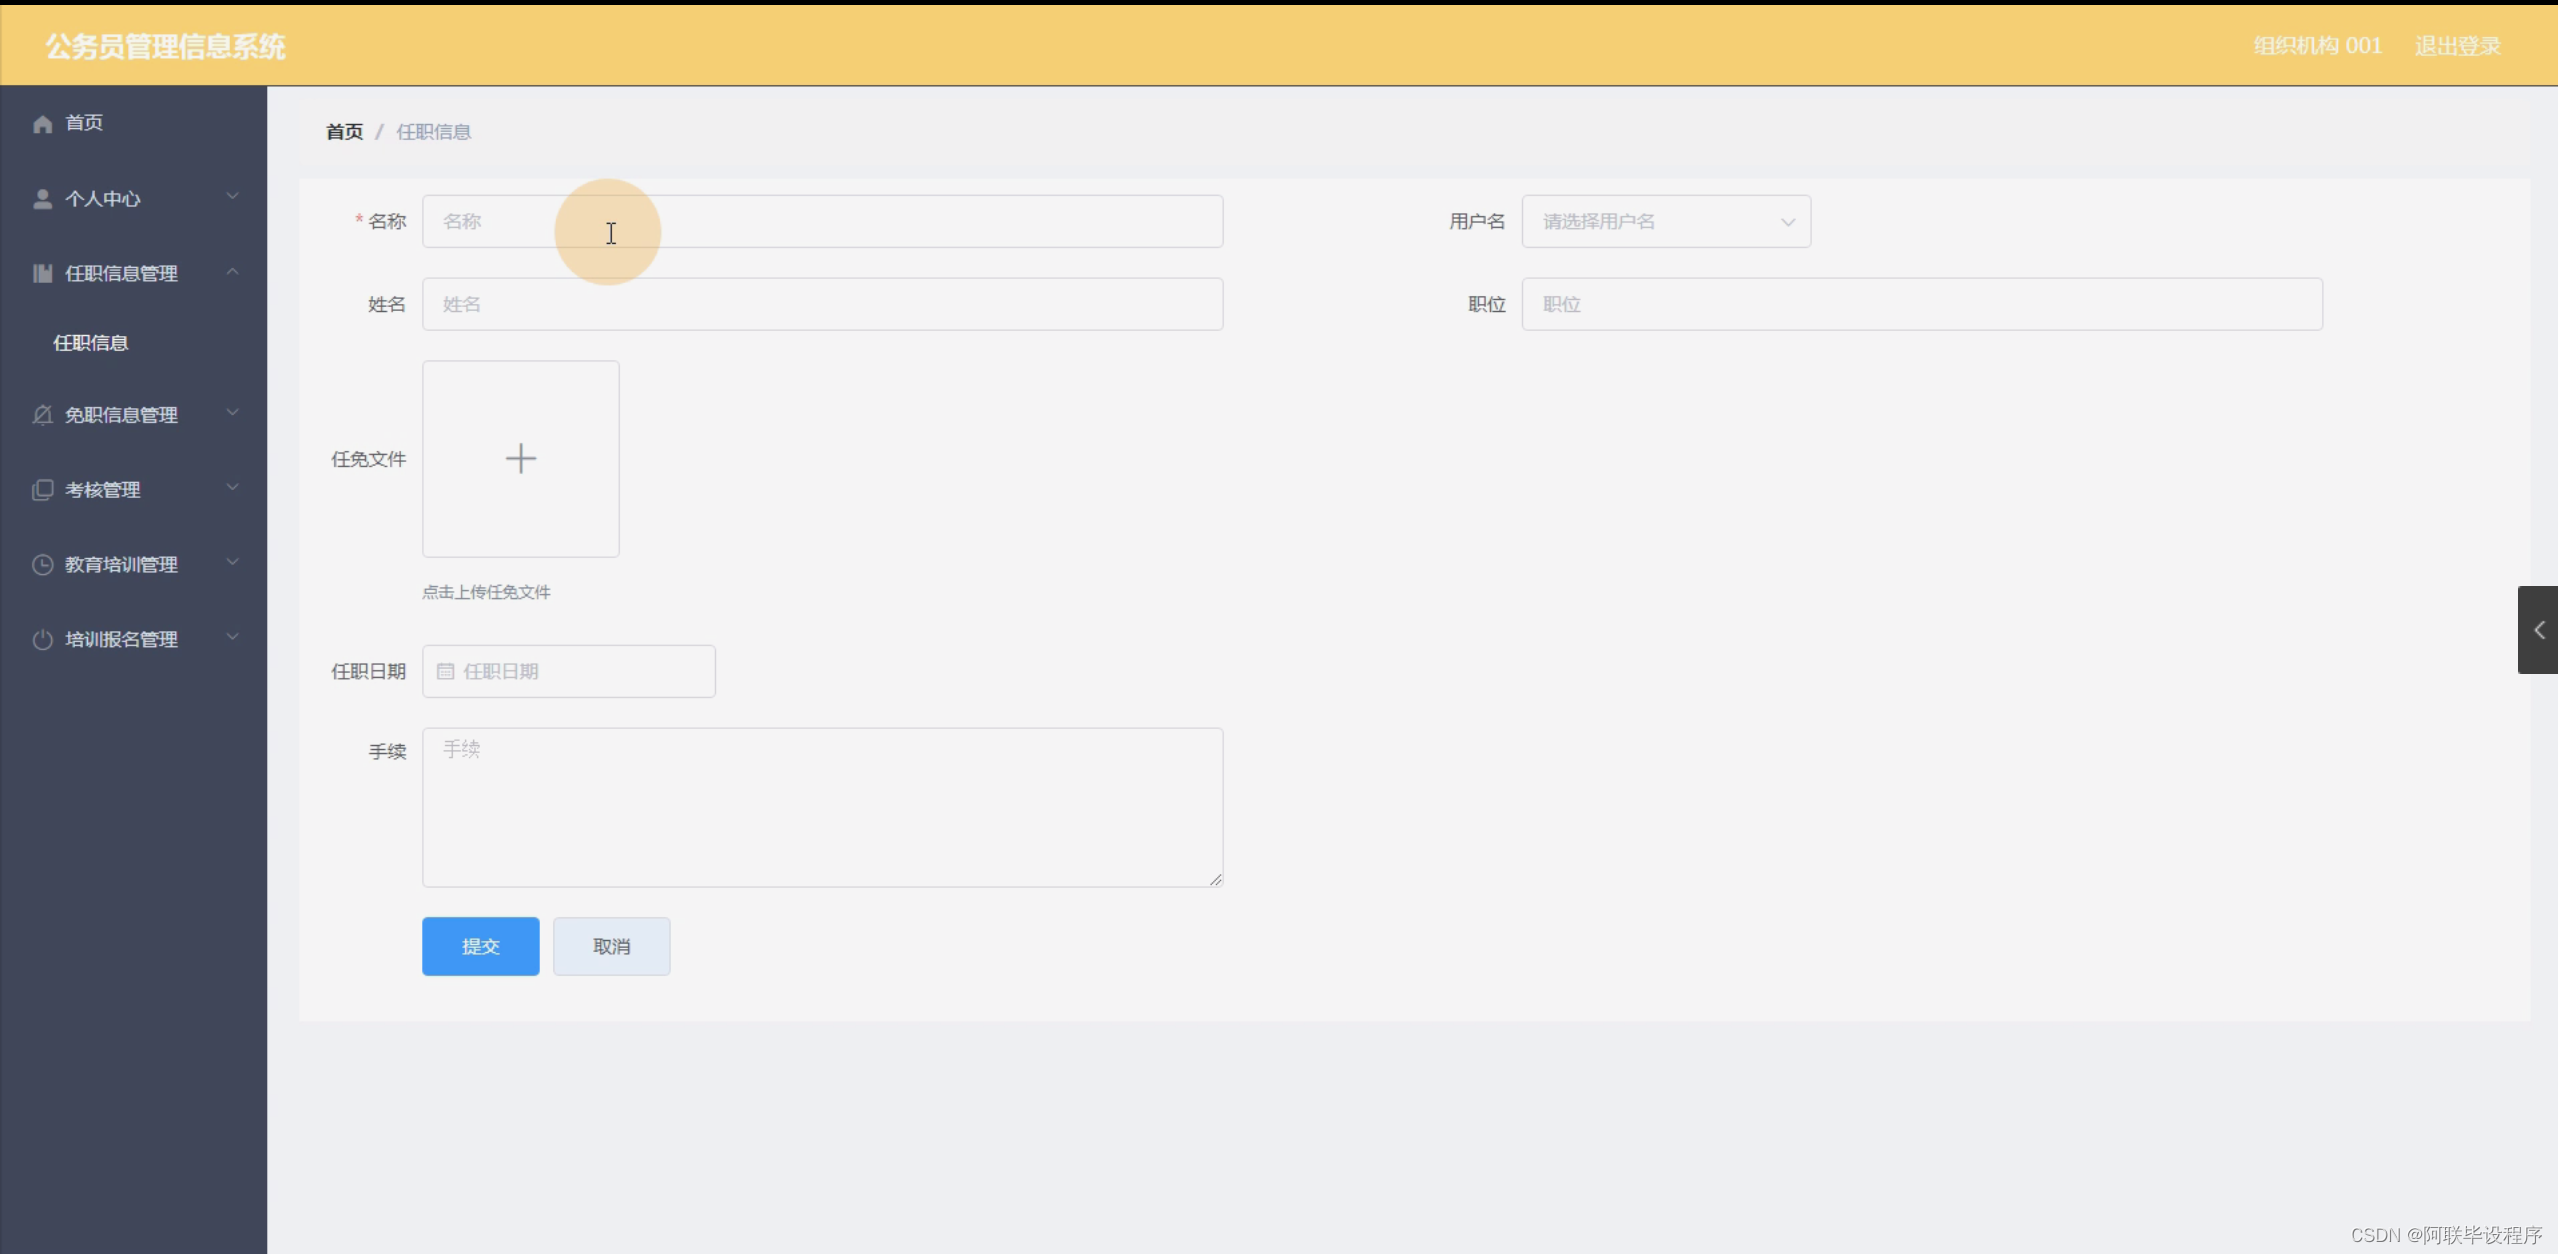
Task: Click the 免职信息管理 sidebar icon
Action: click(x=42, y=415)
